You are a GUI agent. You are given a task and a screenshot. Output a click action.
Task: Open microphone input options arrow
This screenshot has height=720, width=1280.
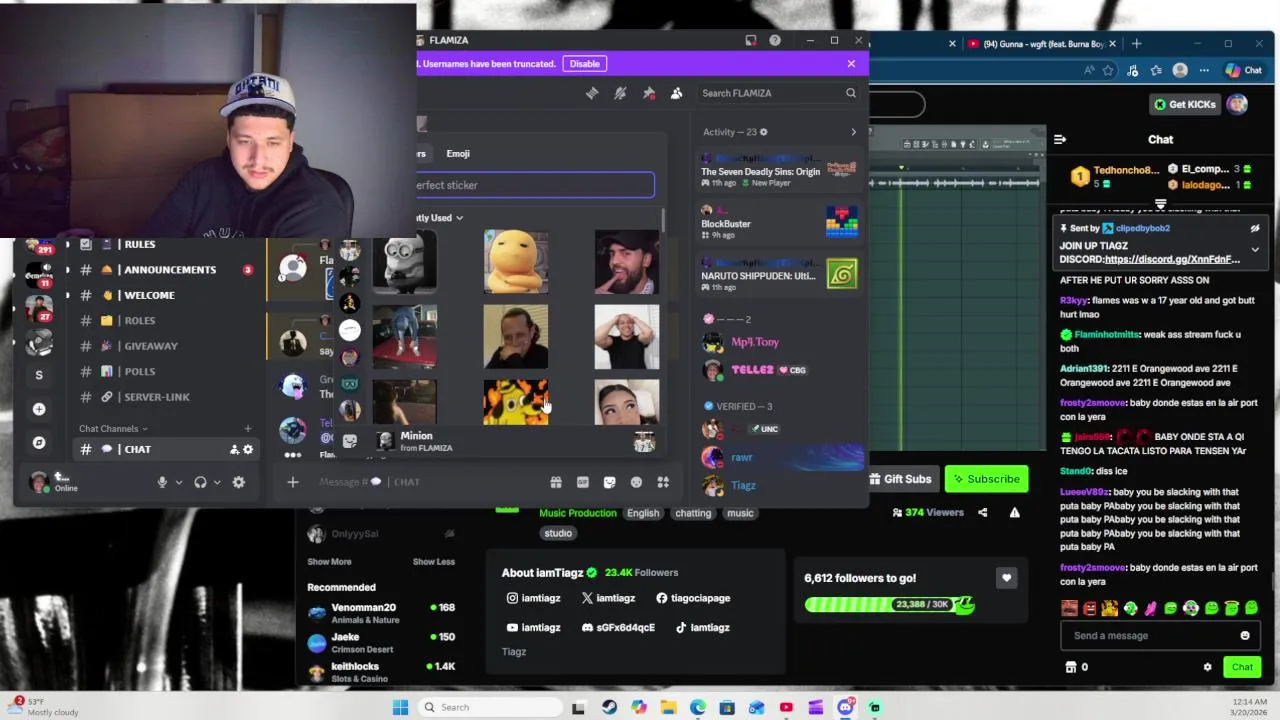click(x=179, y=483)
